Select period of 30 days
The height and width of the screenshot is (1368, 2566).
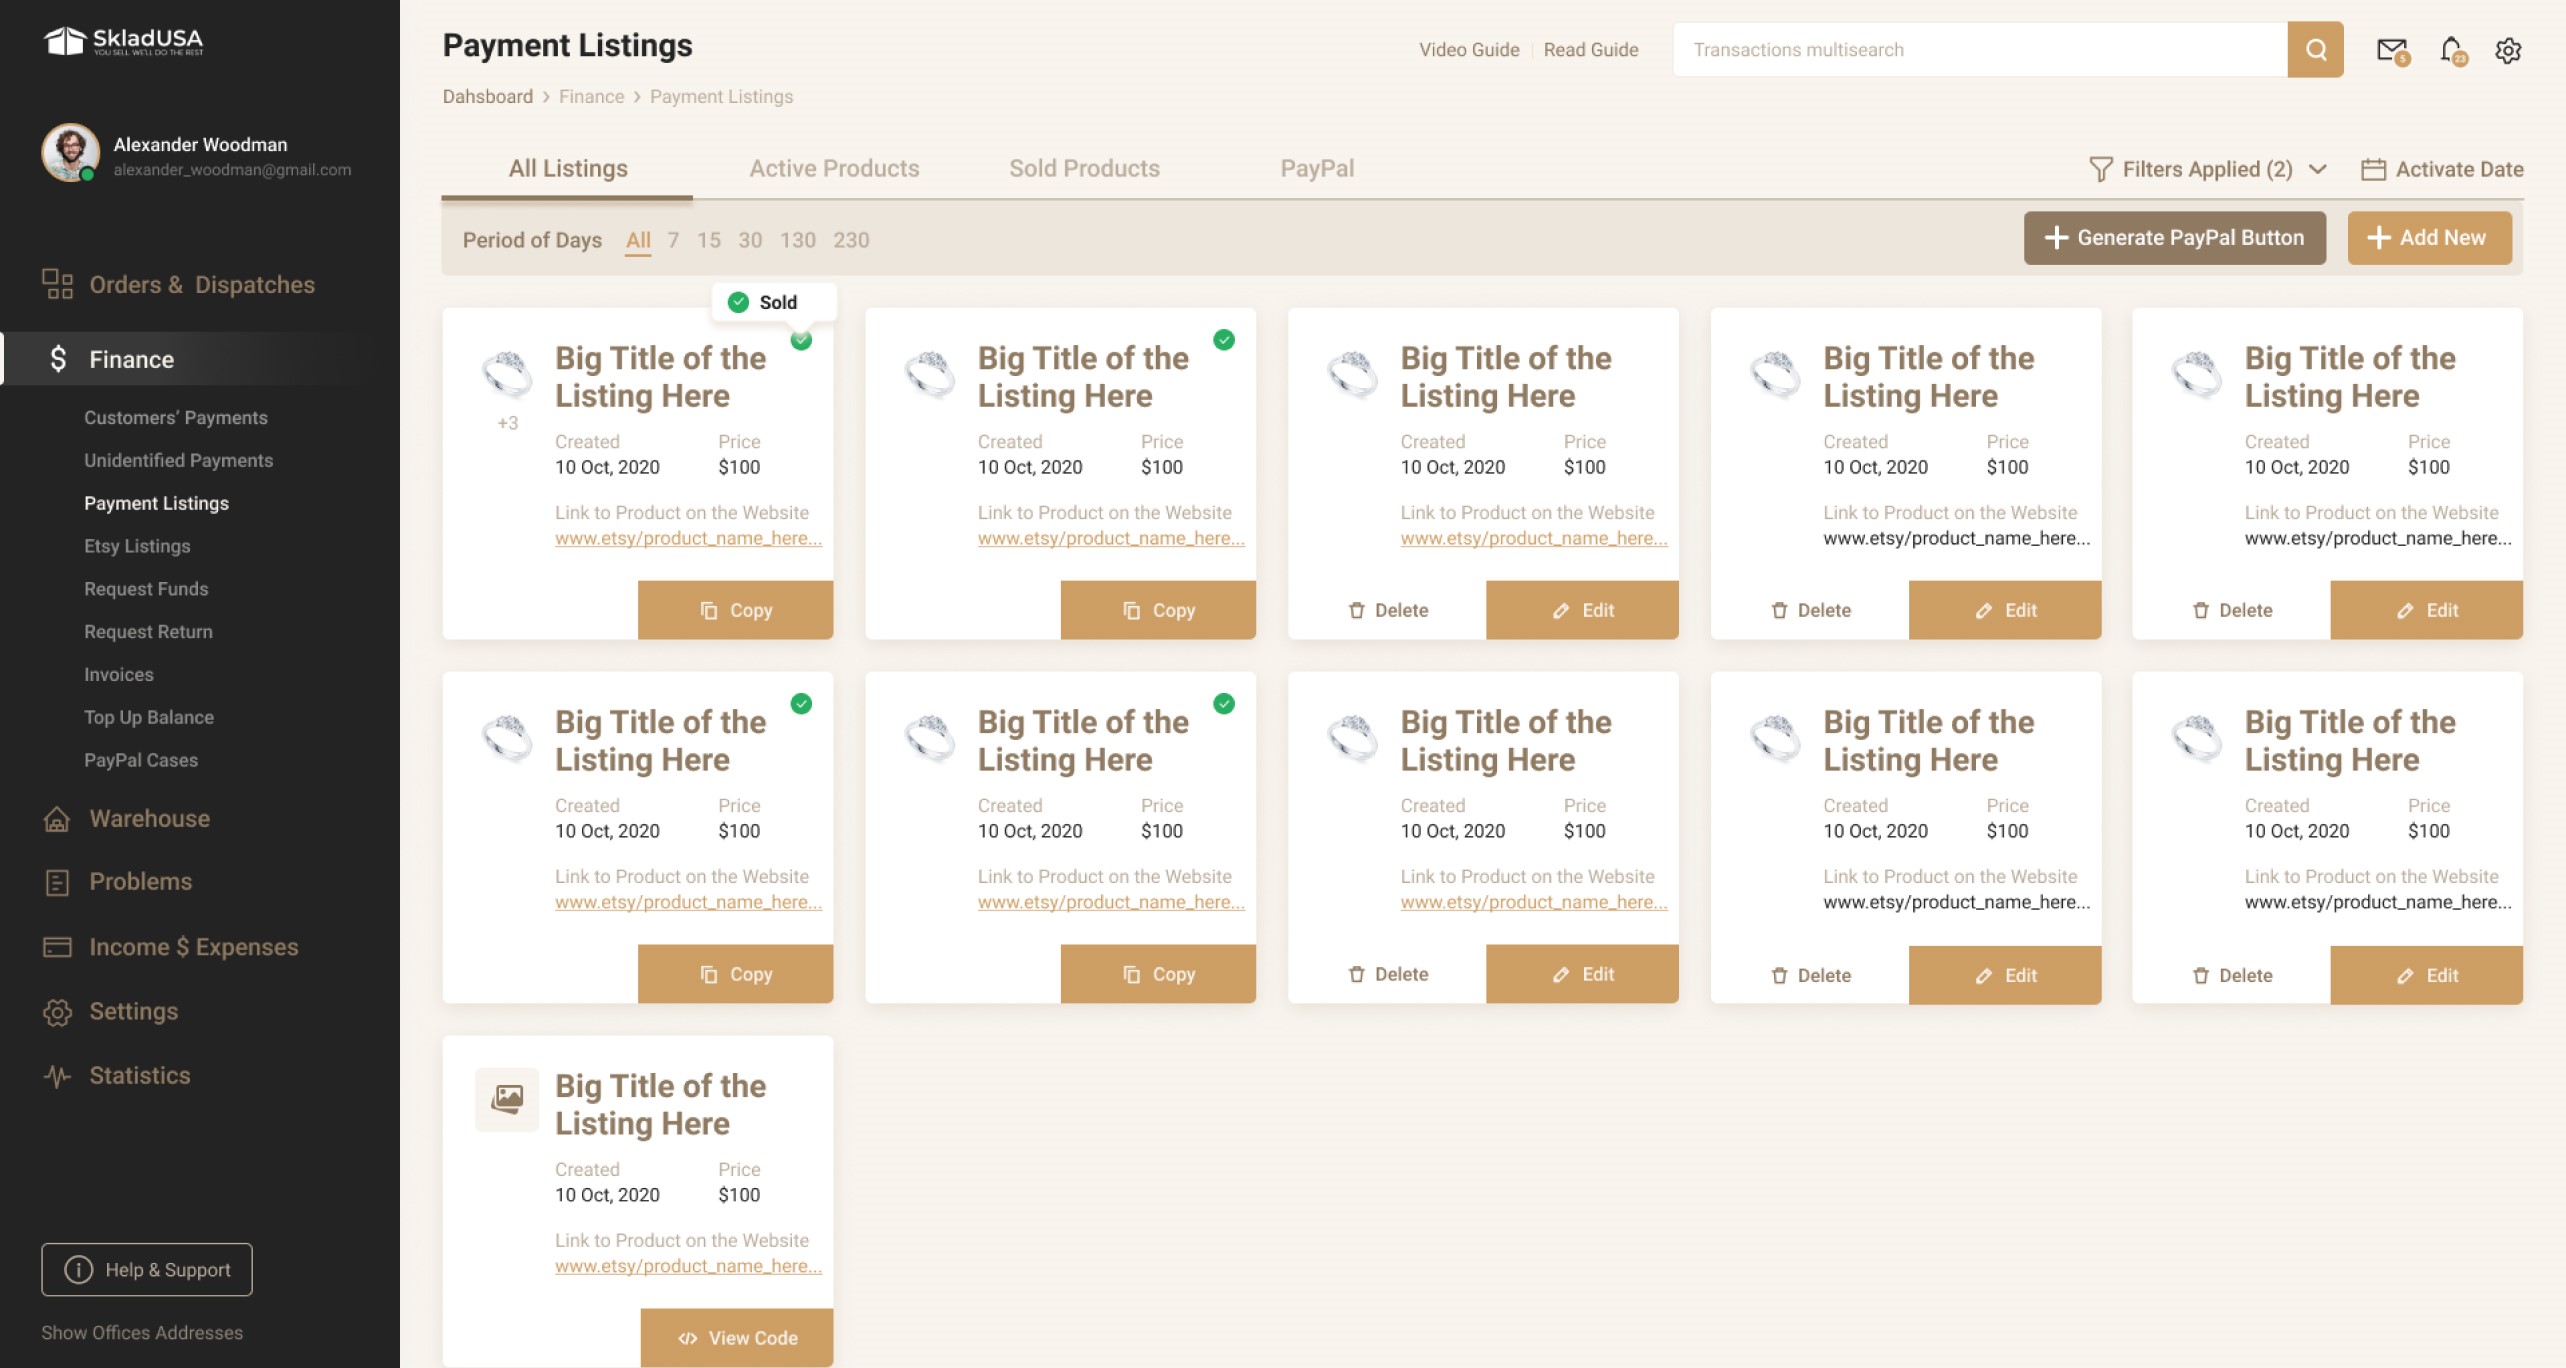coord(750,239)
